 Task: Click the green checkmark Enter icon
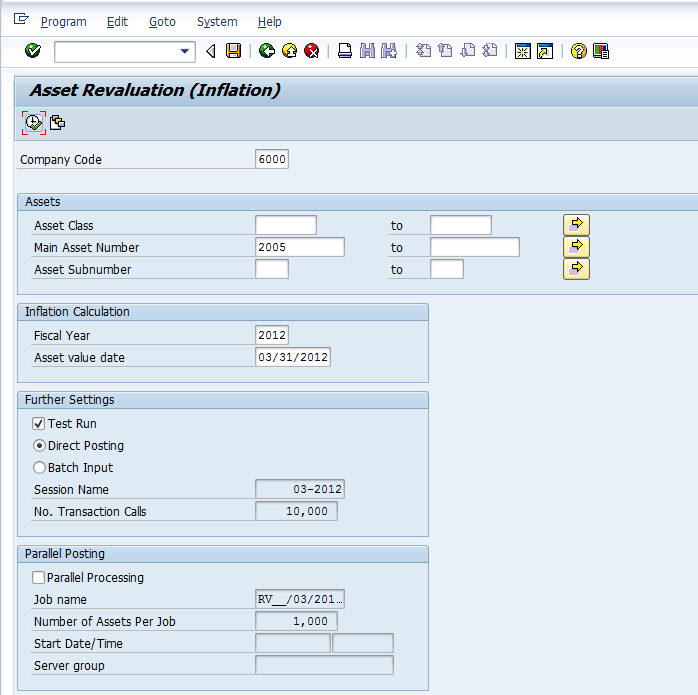33,51
